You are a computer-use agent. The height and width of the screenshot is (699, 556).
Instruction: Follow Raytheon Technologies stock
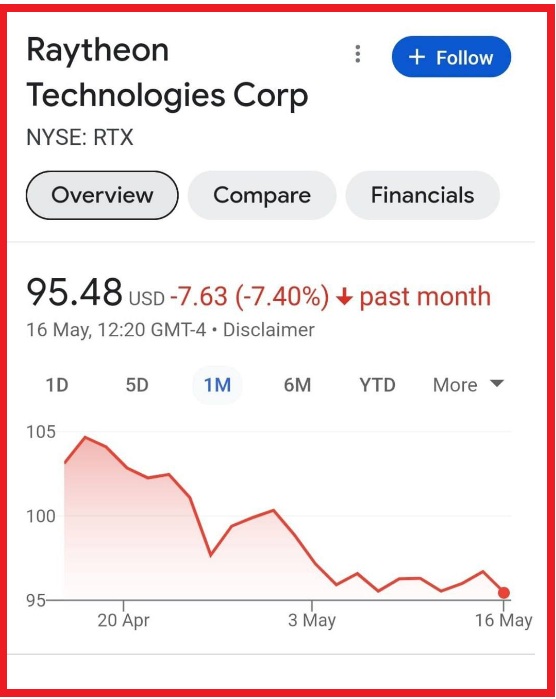(451, 57)
